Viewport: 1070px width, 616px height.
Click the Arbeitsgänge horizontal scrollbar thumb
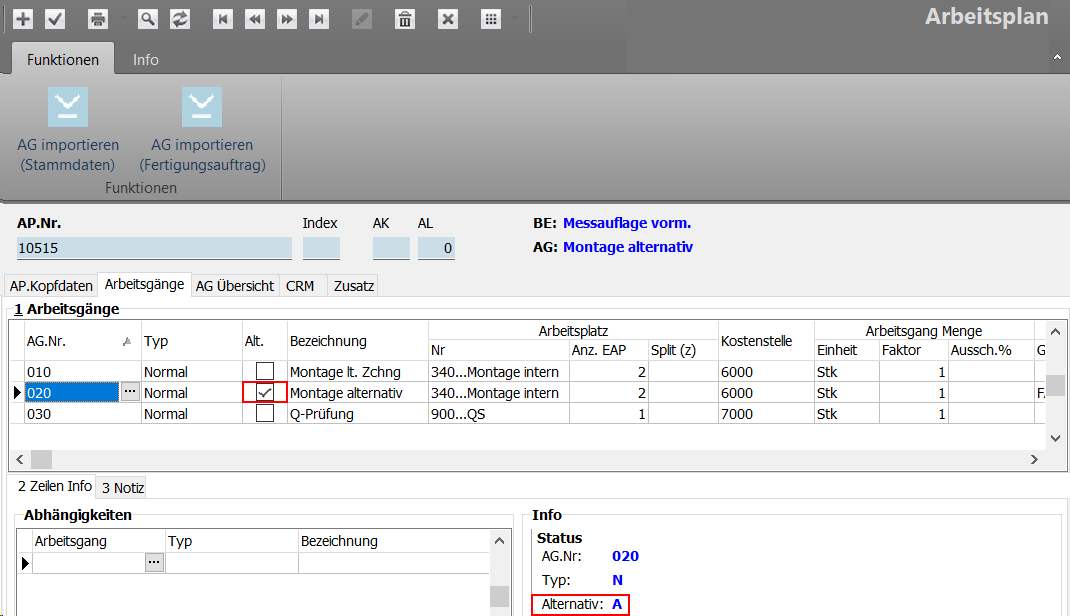41,459
